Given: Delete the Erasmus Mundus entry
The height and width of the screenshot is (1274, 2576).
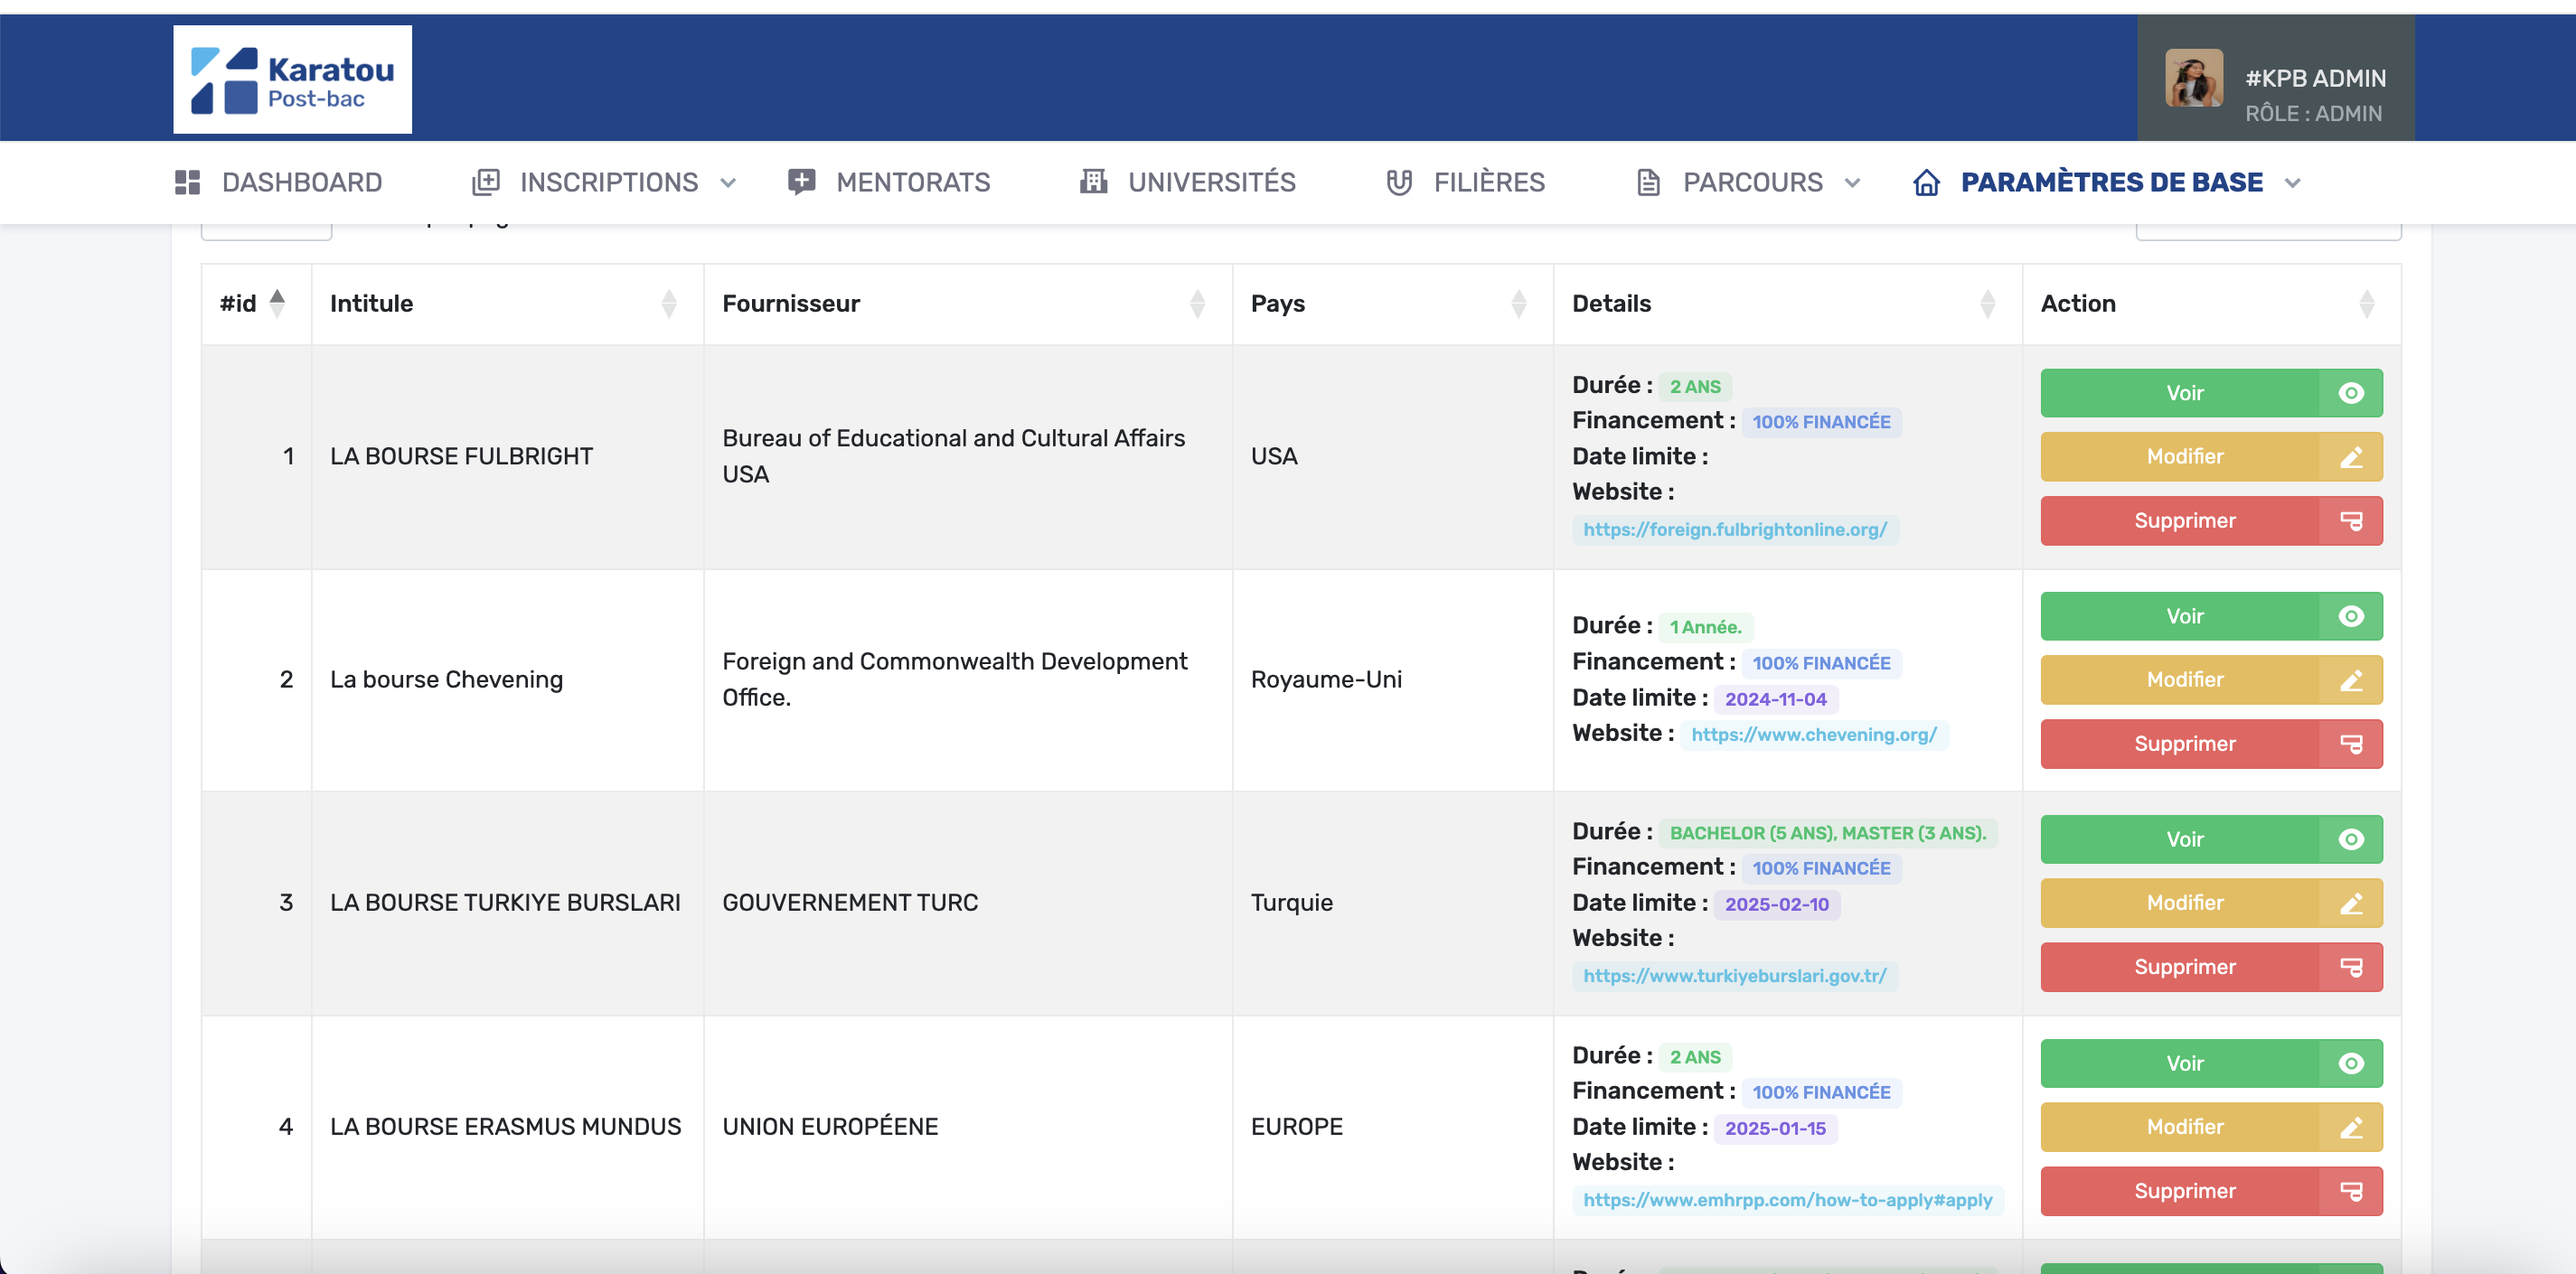Looking at the screenshot, I should click(2211, 1191).
